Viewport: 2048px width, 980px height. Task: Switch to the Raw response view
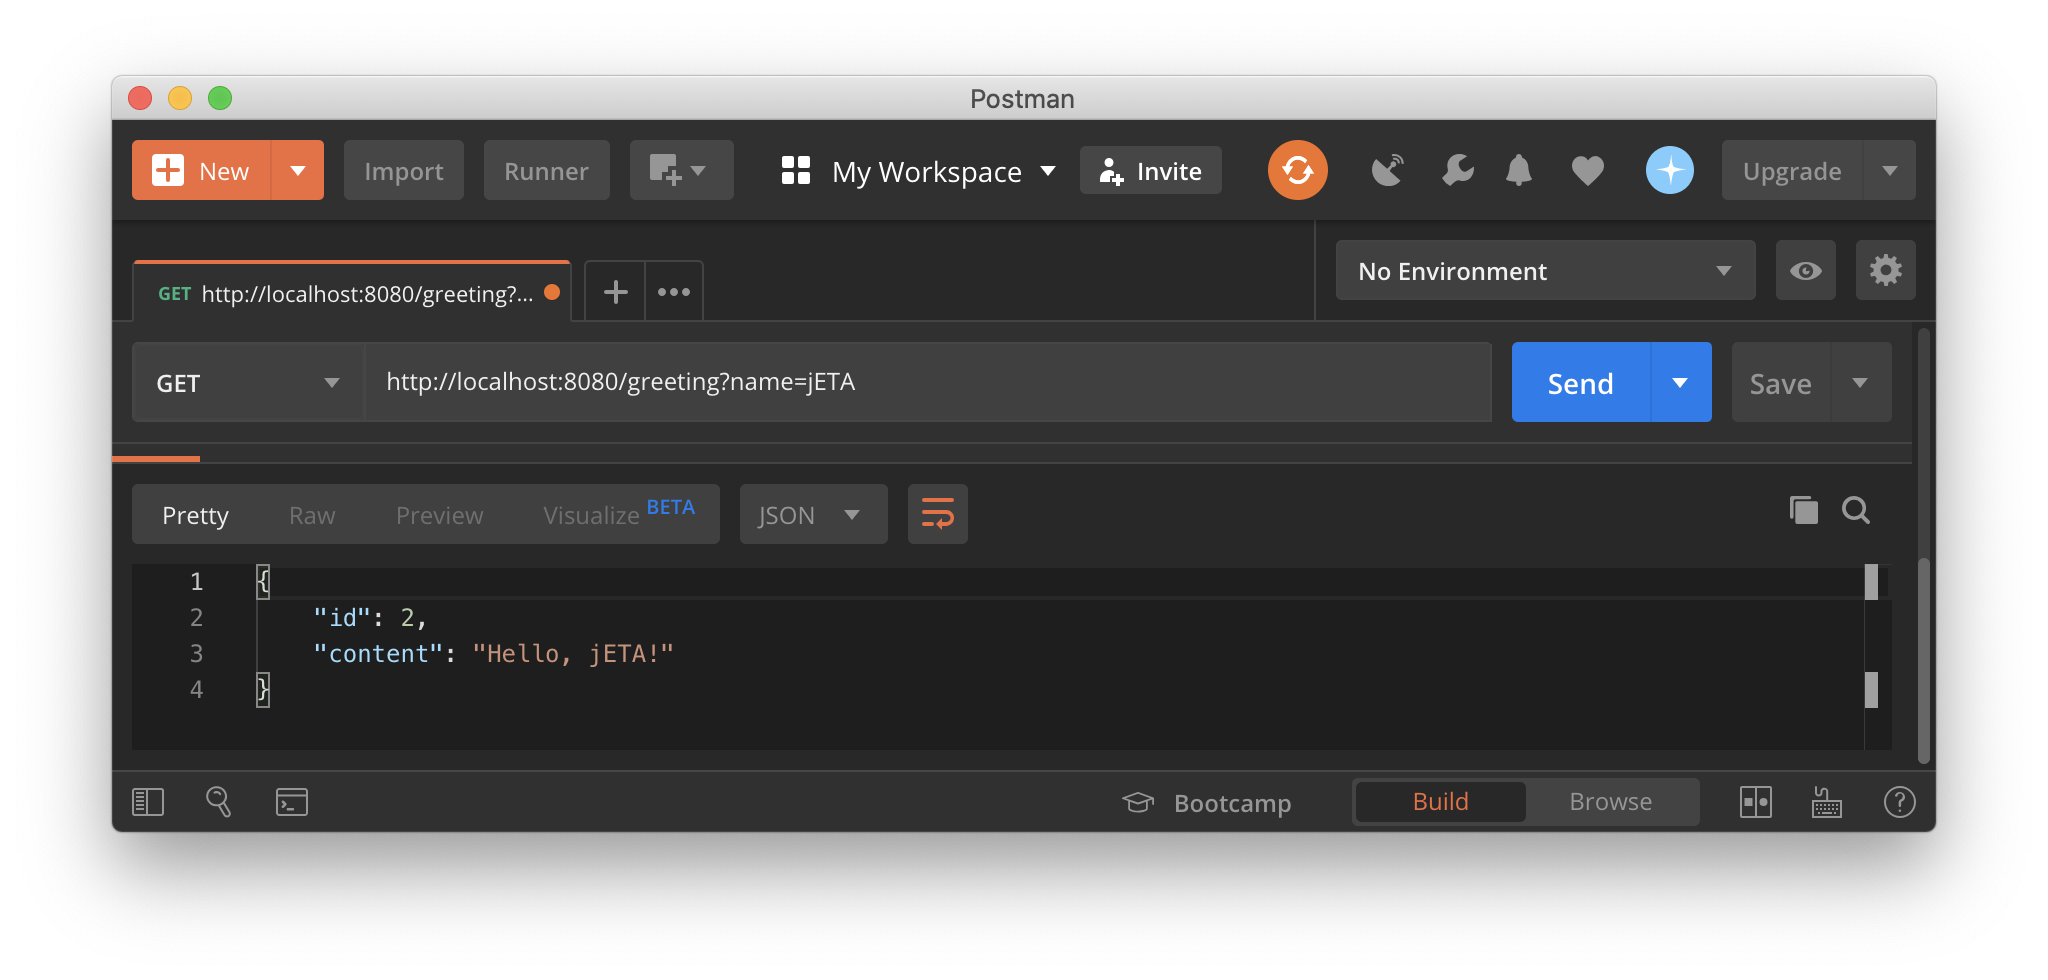click(x=312, y=515)
